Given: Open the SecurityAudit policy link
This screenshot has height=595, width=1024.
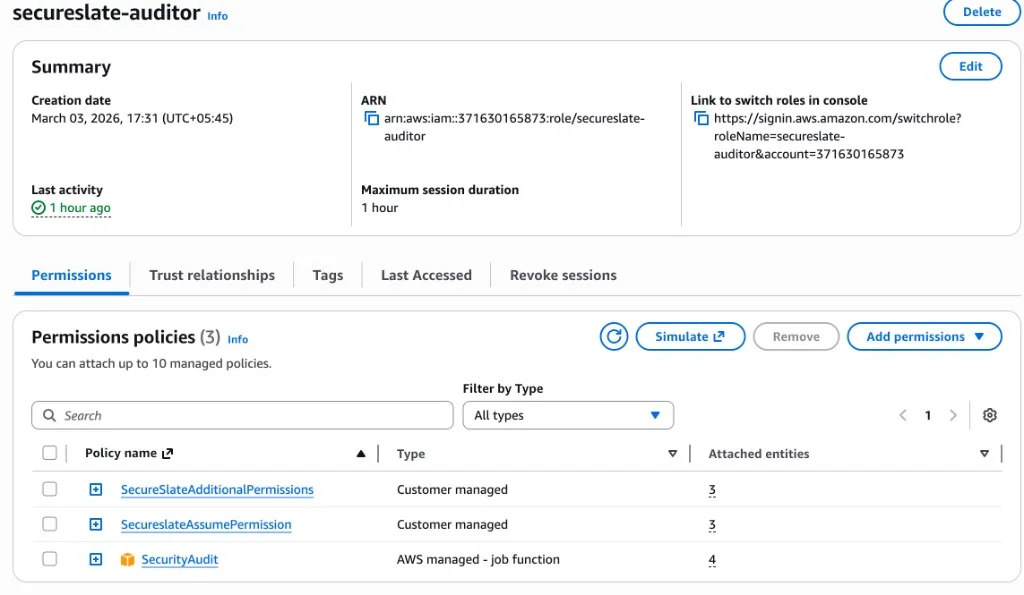Looking at the screenshot, I should click(x=180, y=560).
